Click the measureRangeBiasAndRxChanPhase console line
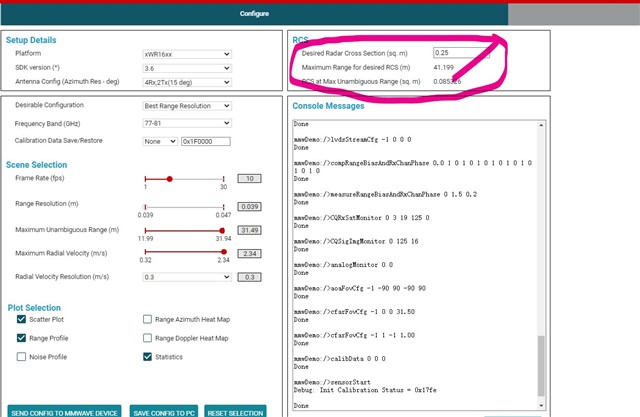 pos(385,194)
